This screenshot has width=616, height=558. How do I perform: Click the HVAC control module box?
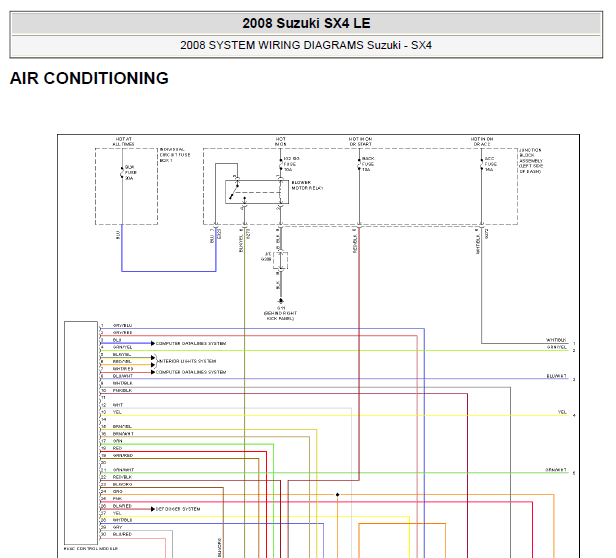tap(81, 433)
